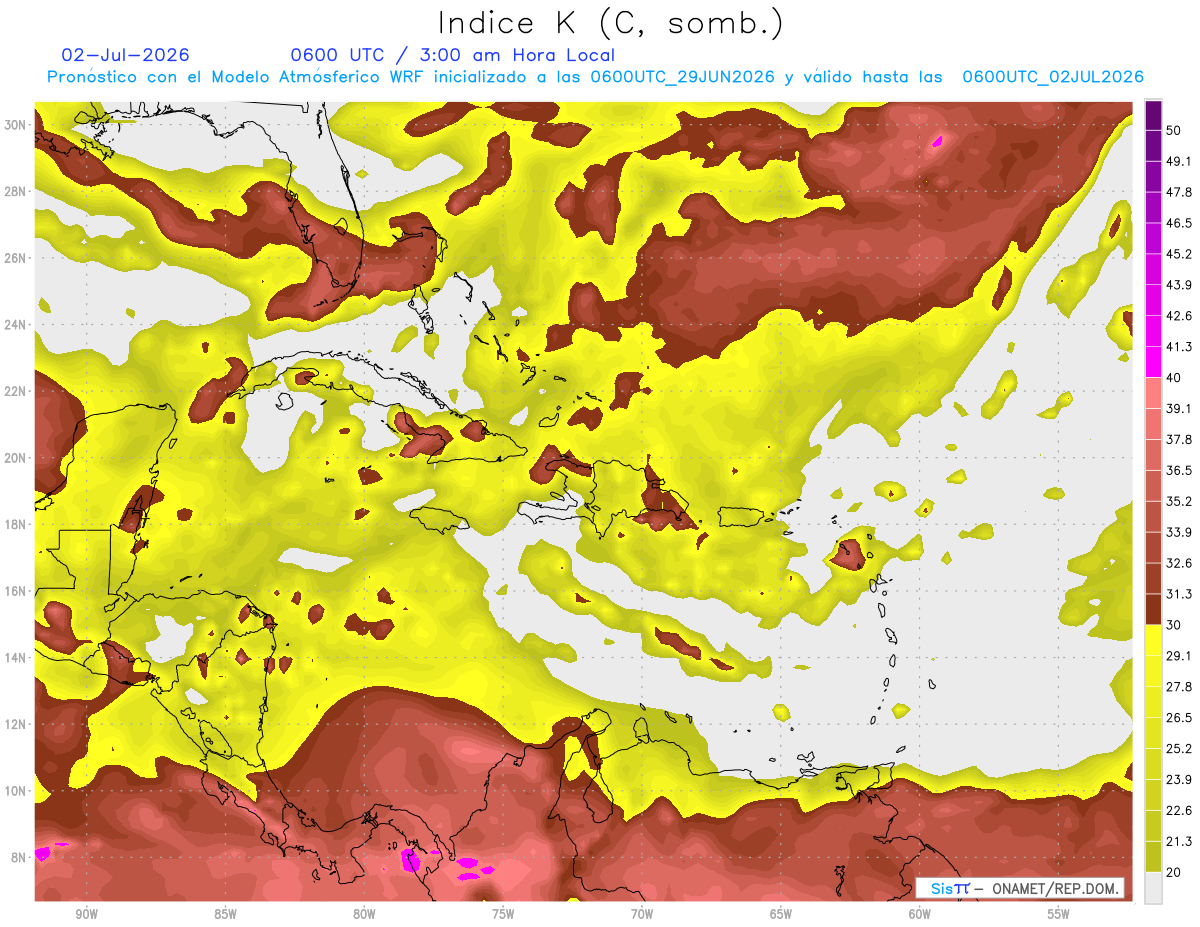
Task: Click the colorbar value '42.6'
Action: click(x=1178, y=316)
